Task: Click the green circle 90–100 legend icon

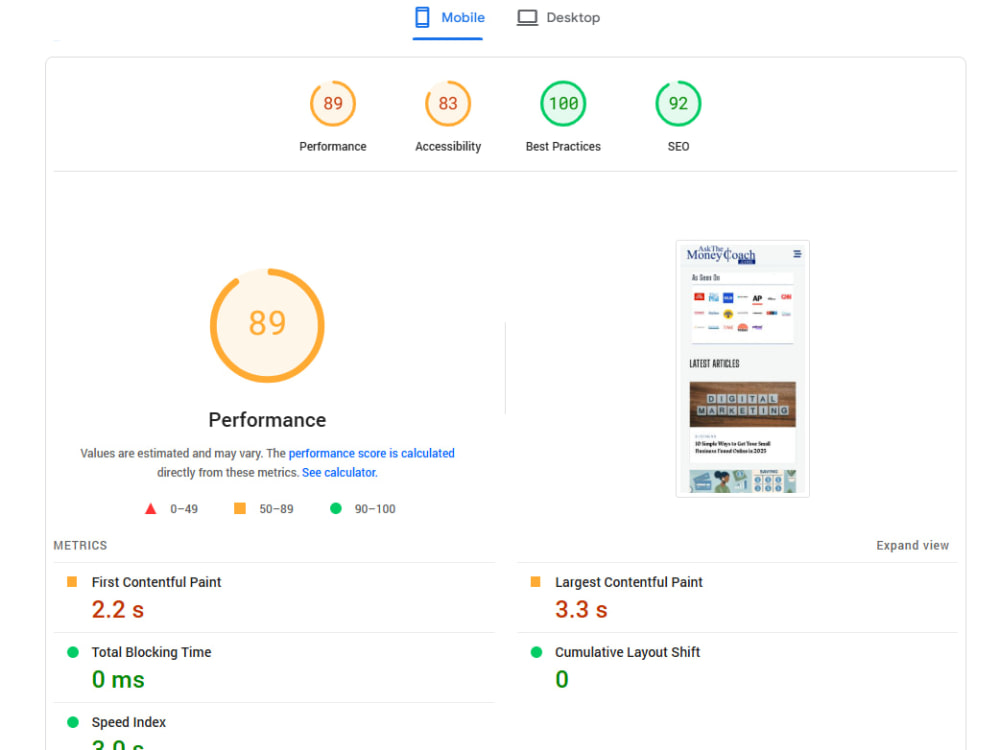Action: [335, 508]
